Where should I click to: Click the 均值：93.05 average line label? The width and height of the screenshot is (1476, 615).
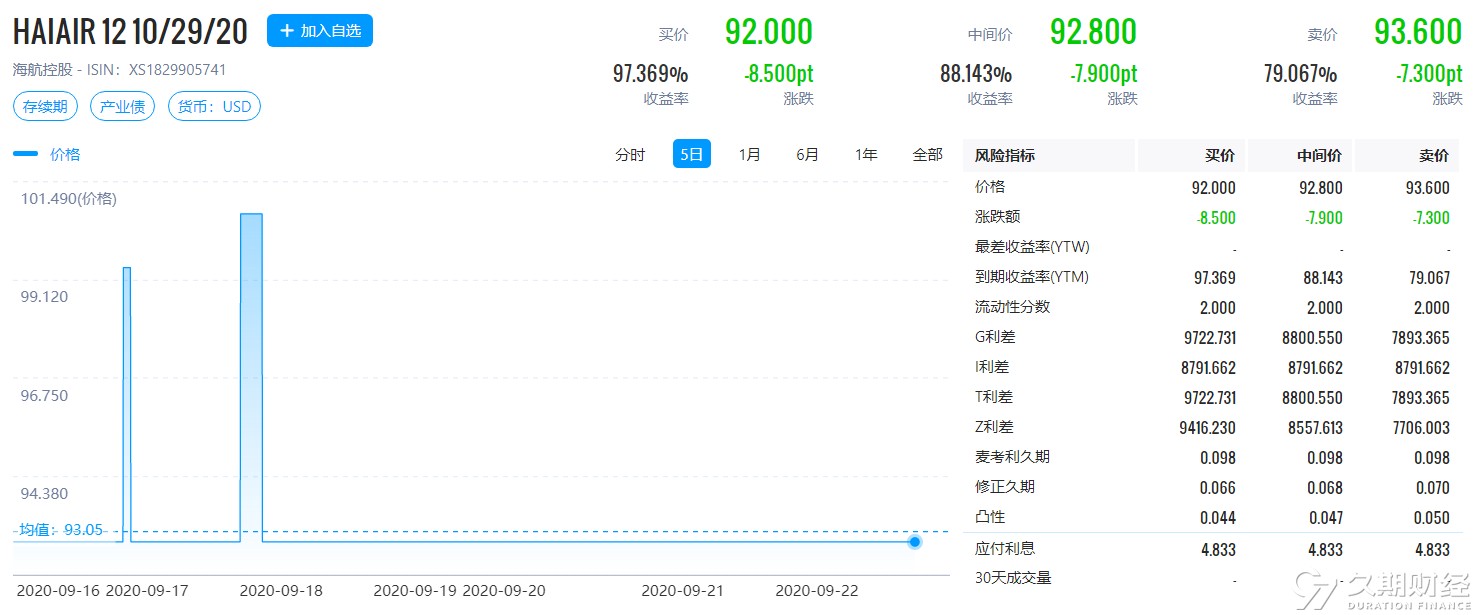pyautogui.click(x=61, y=530)
